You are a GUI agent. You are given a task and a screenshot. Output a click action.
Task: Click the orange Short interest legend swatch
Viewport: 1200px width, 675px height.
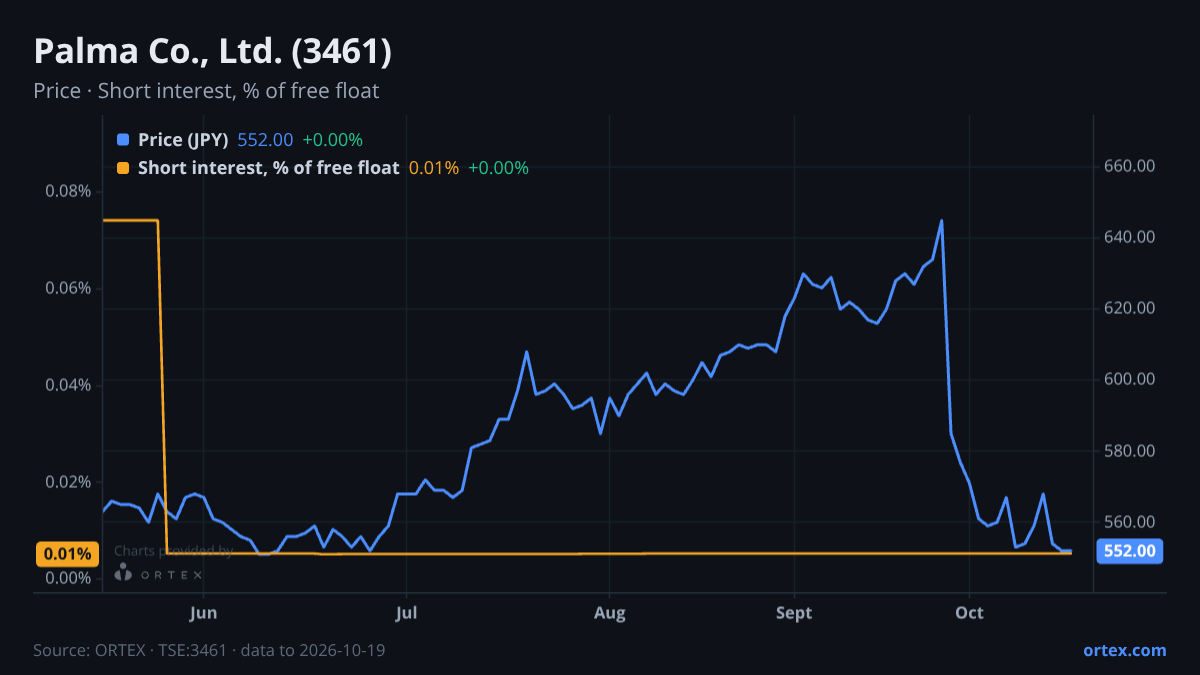(x=123, y=168)
